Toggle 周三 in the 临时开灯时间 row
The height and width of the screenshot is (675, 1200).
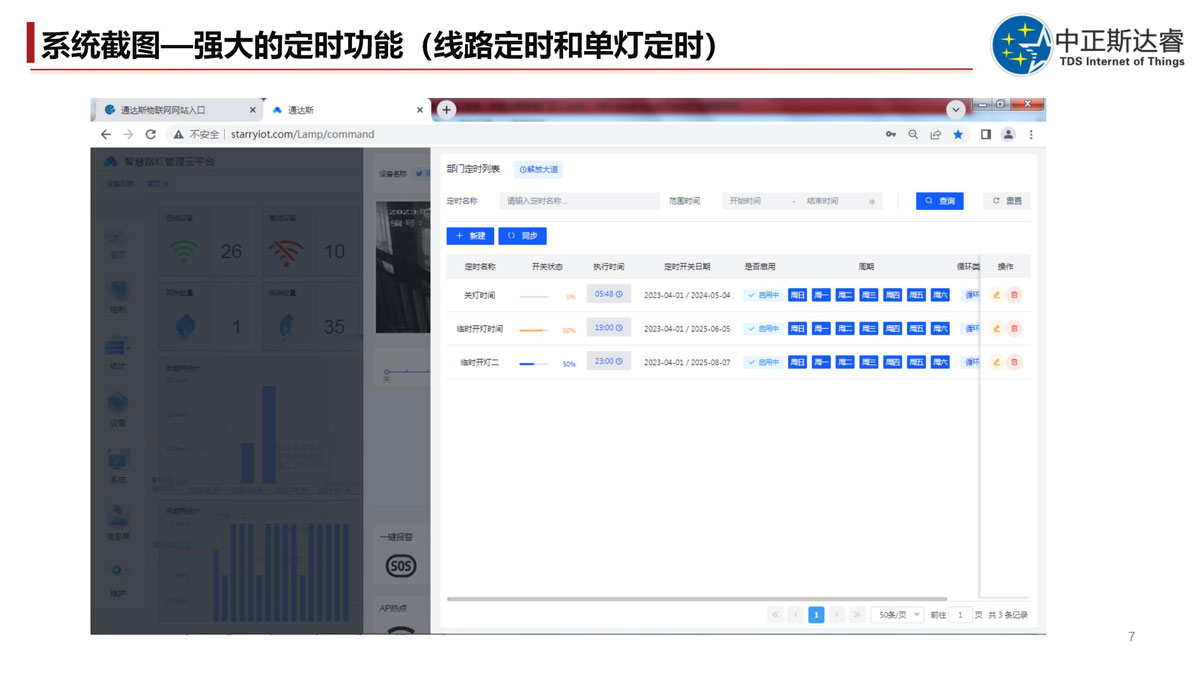(x=868, y=329)
